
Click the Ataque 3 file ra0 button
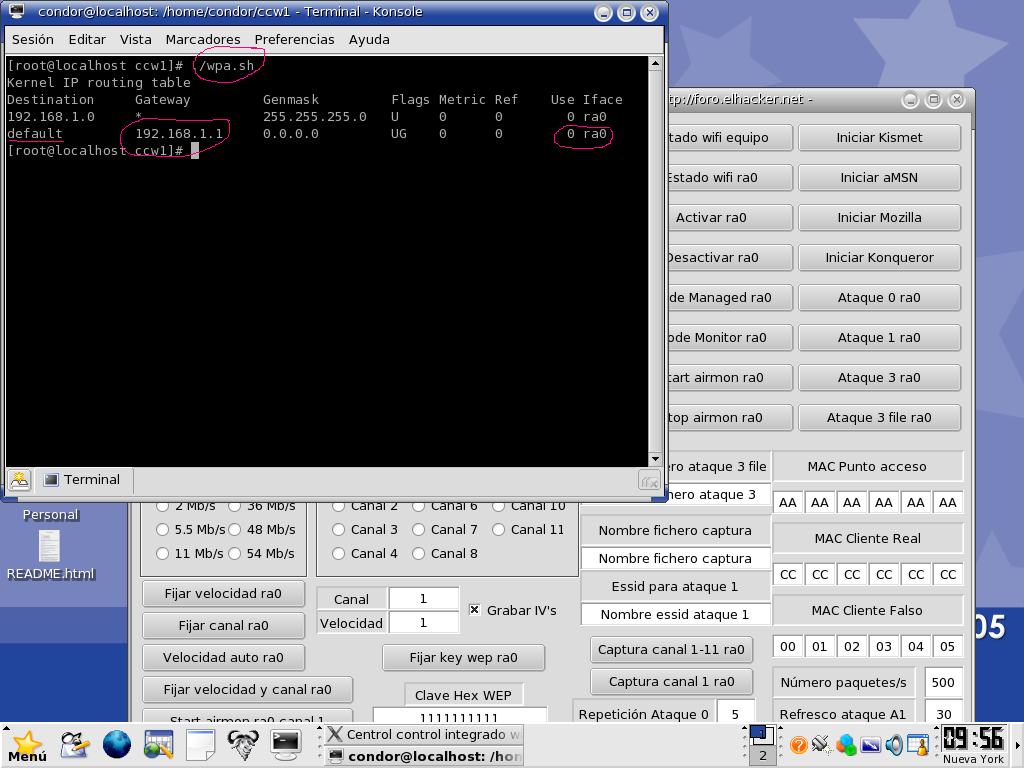coord(879,418)
